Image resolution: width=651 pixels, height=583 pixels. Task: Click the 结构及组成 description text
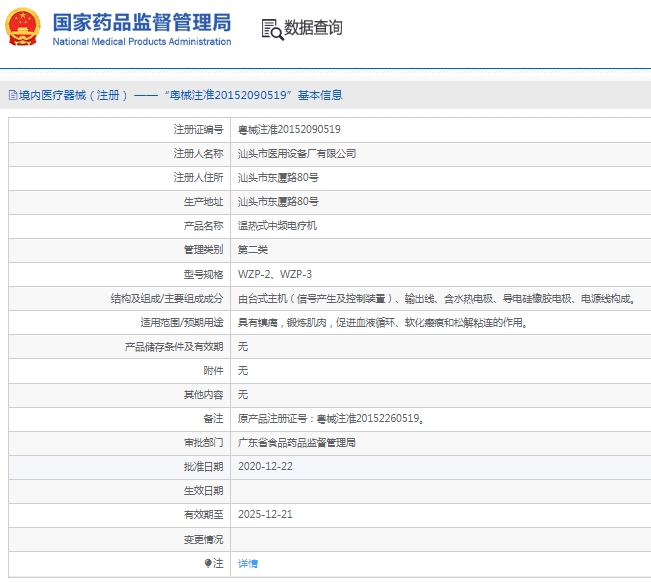click(x=436, y=299)
